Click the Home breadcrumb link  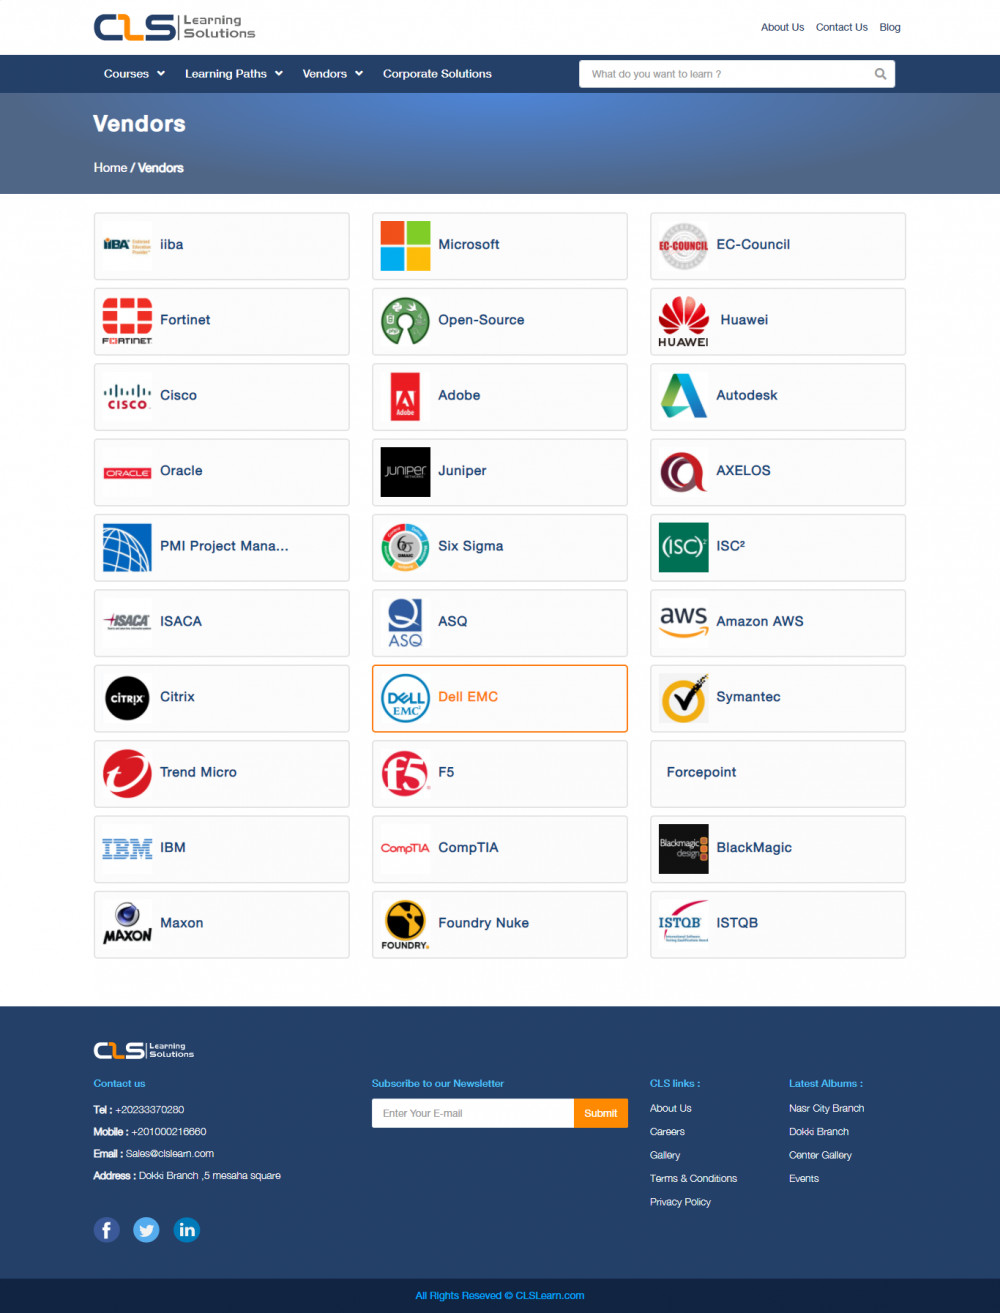pos(110,168)
